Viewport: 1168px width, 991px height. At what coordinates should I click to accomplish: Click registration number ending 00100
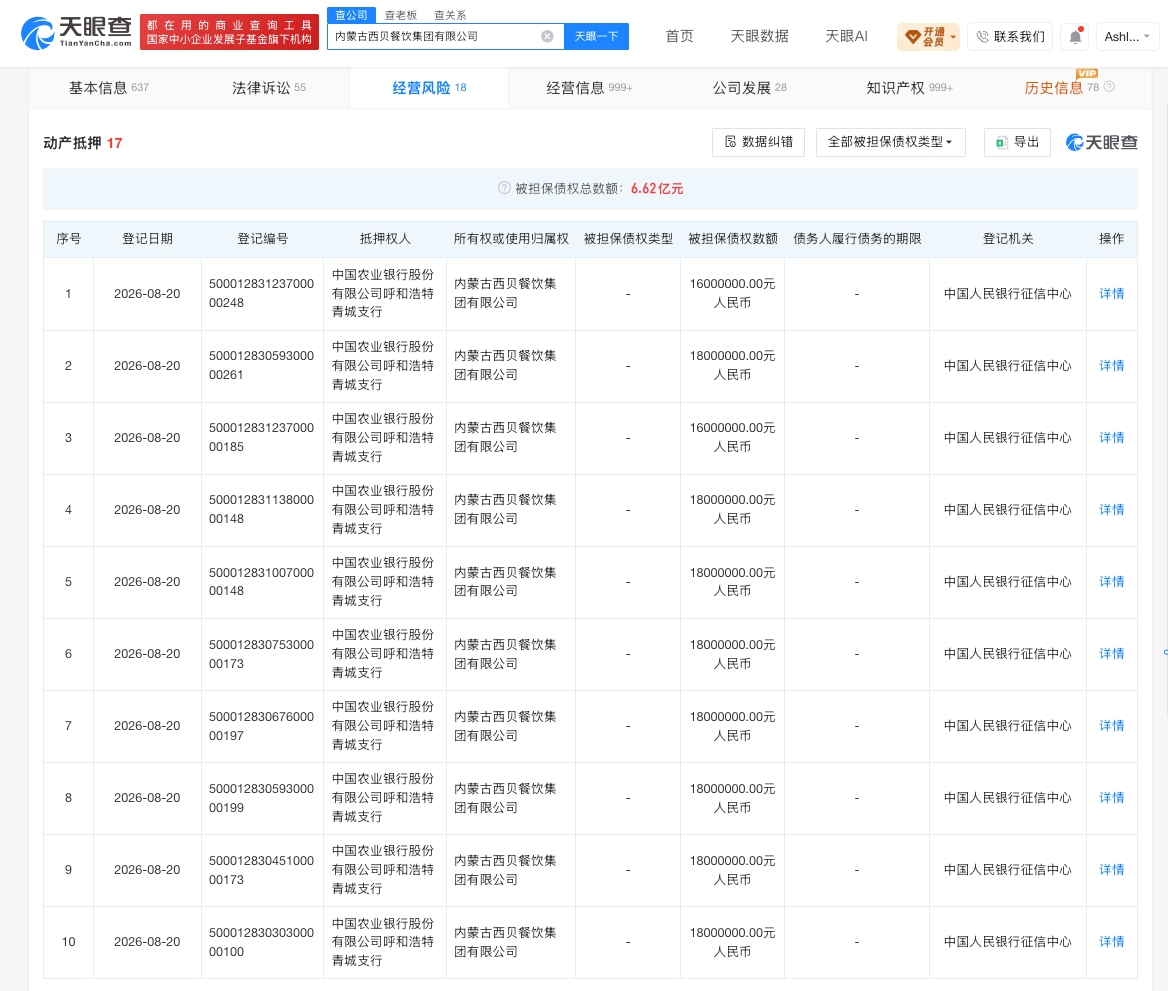[x=261, y=942]
